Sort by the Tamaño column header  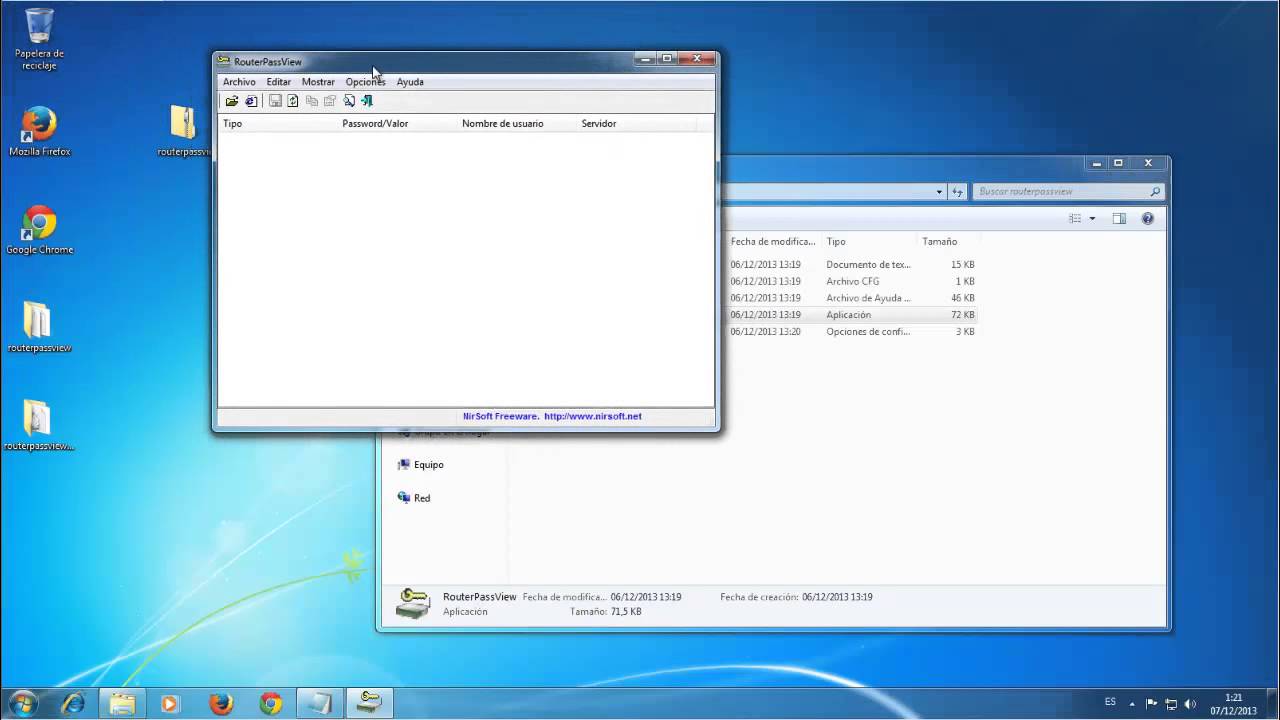click(x=947, y=241)
